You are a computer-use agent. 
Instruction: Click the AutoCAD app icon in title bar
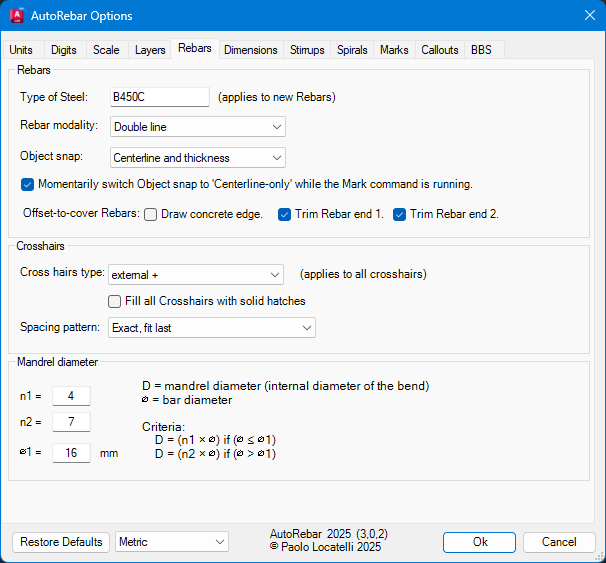(18, 16)
